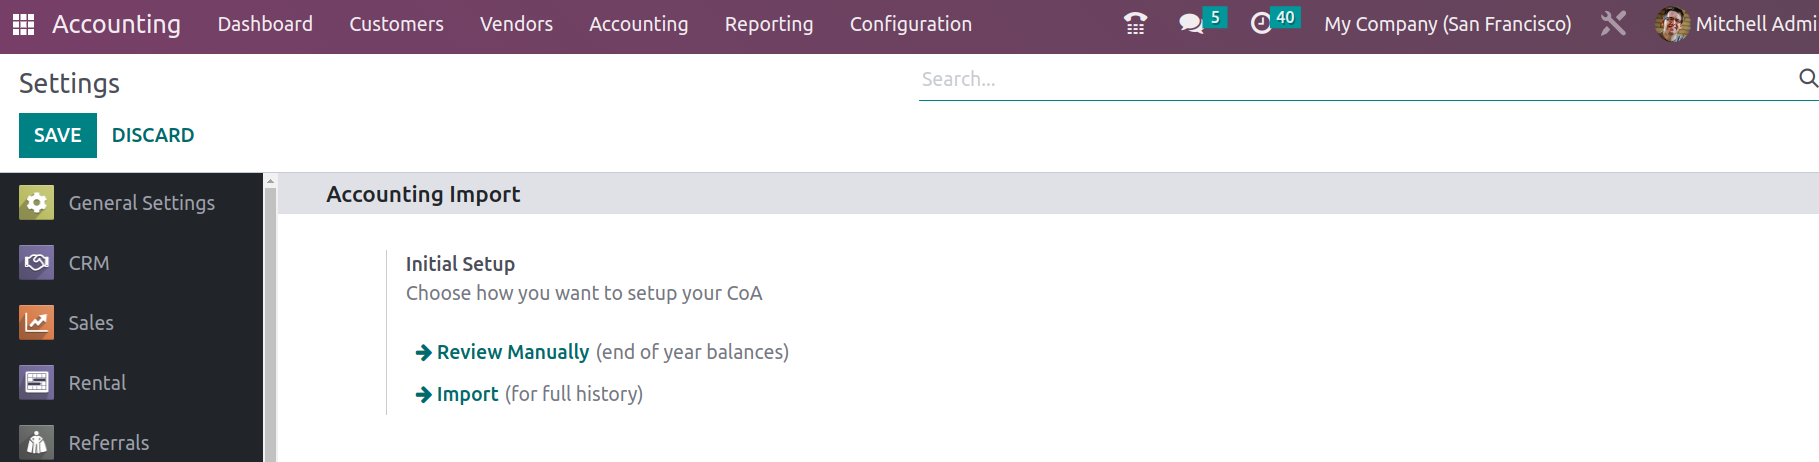Viewport: 1819px width, 462px height.
Task: Select General Settings gear icon
Action: tap(36, 203)
